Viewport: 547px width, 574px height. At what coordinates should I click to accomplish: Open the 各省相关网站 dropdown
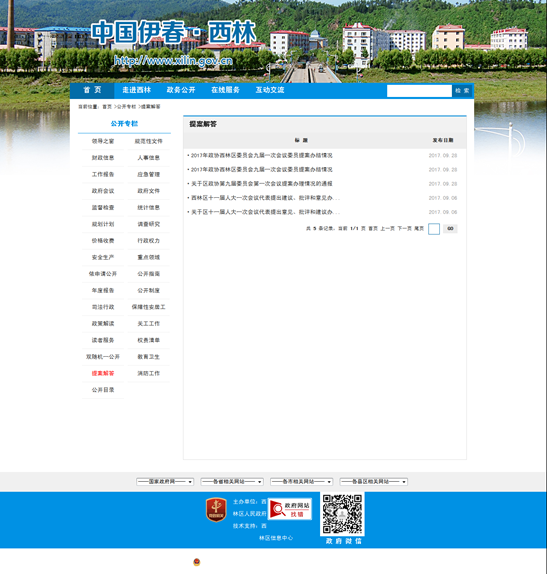coord(232,482)
